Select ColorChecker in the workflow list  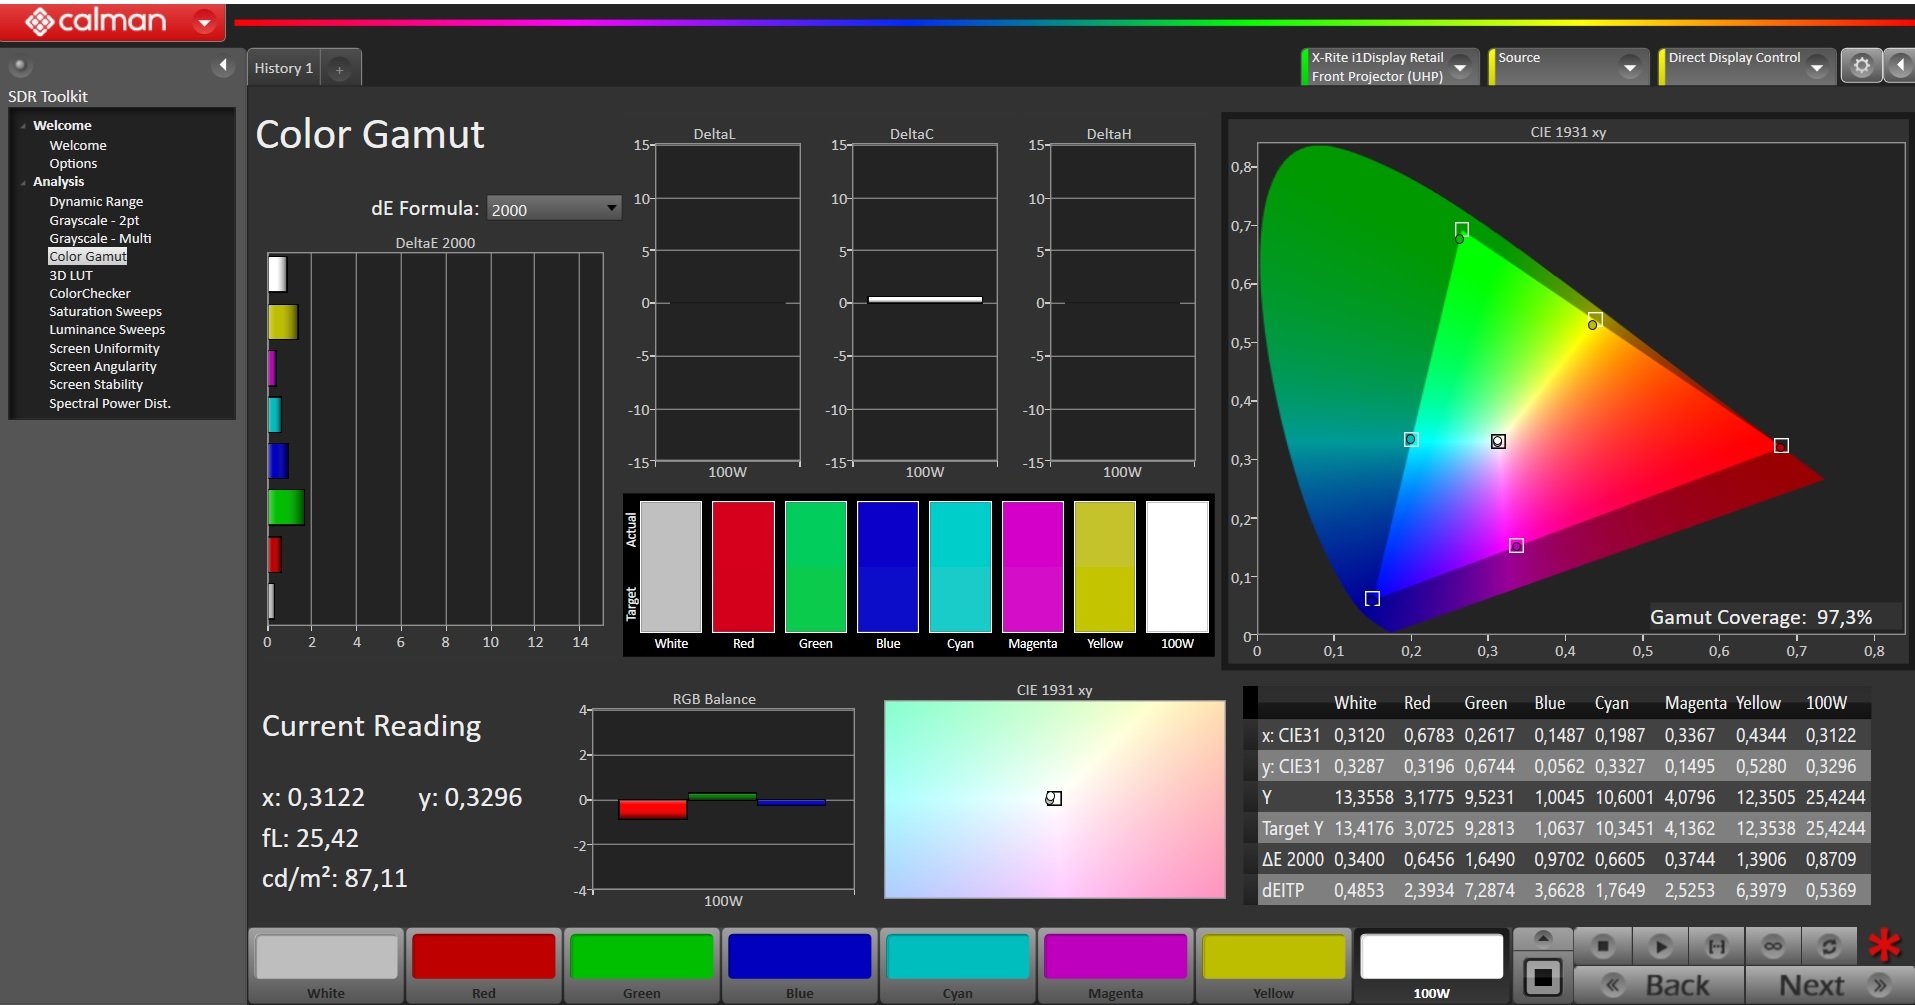click(x=90, y=293)
